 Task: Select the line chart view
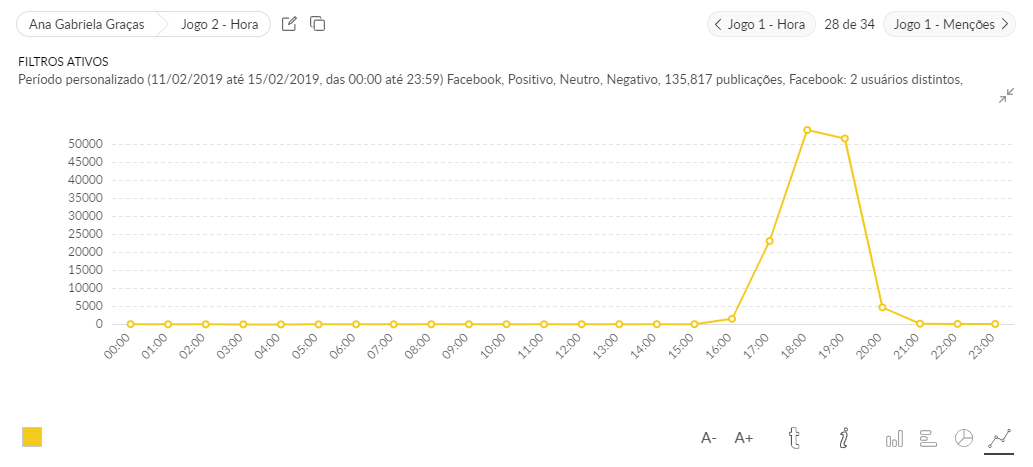point(999,438)
